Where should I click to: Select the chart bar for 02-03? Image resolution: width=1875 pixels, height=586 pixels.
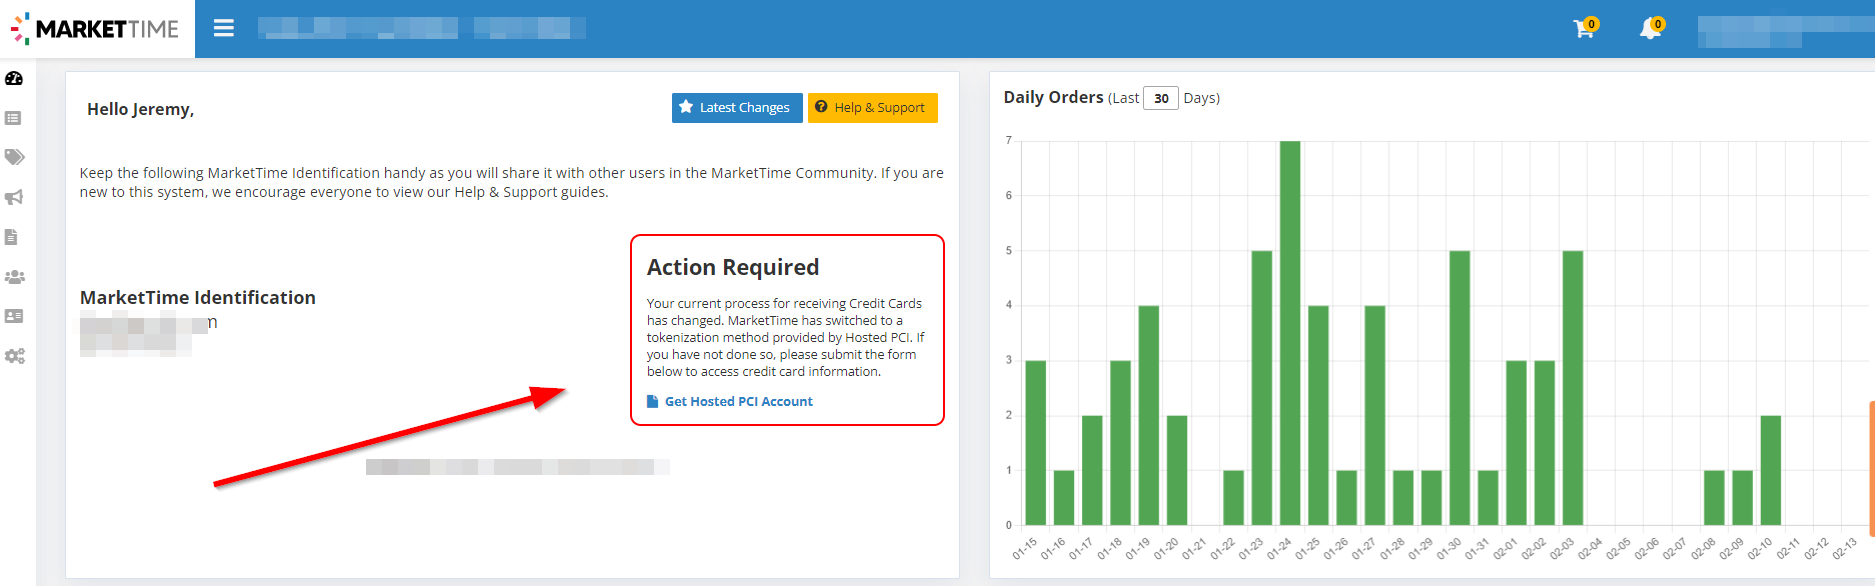[1573, 388]
